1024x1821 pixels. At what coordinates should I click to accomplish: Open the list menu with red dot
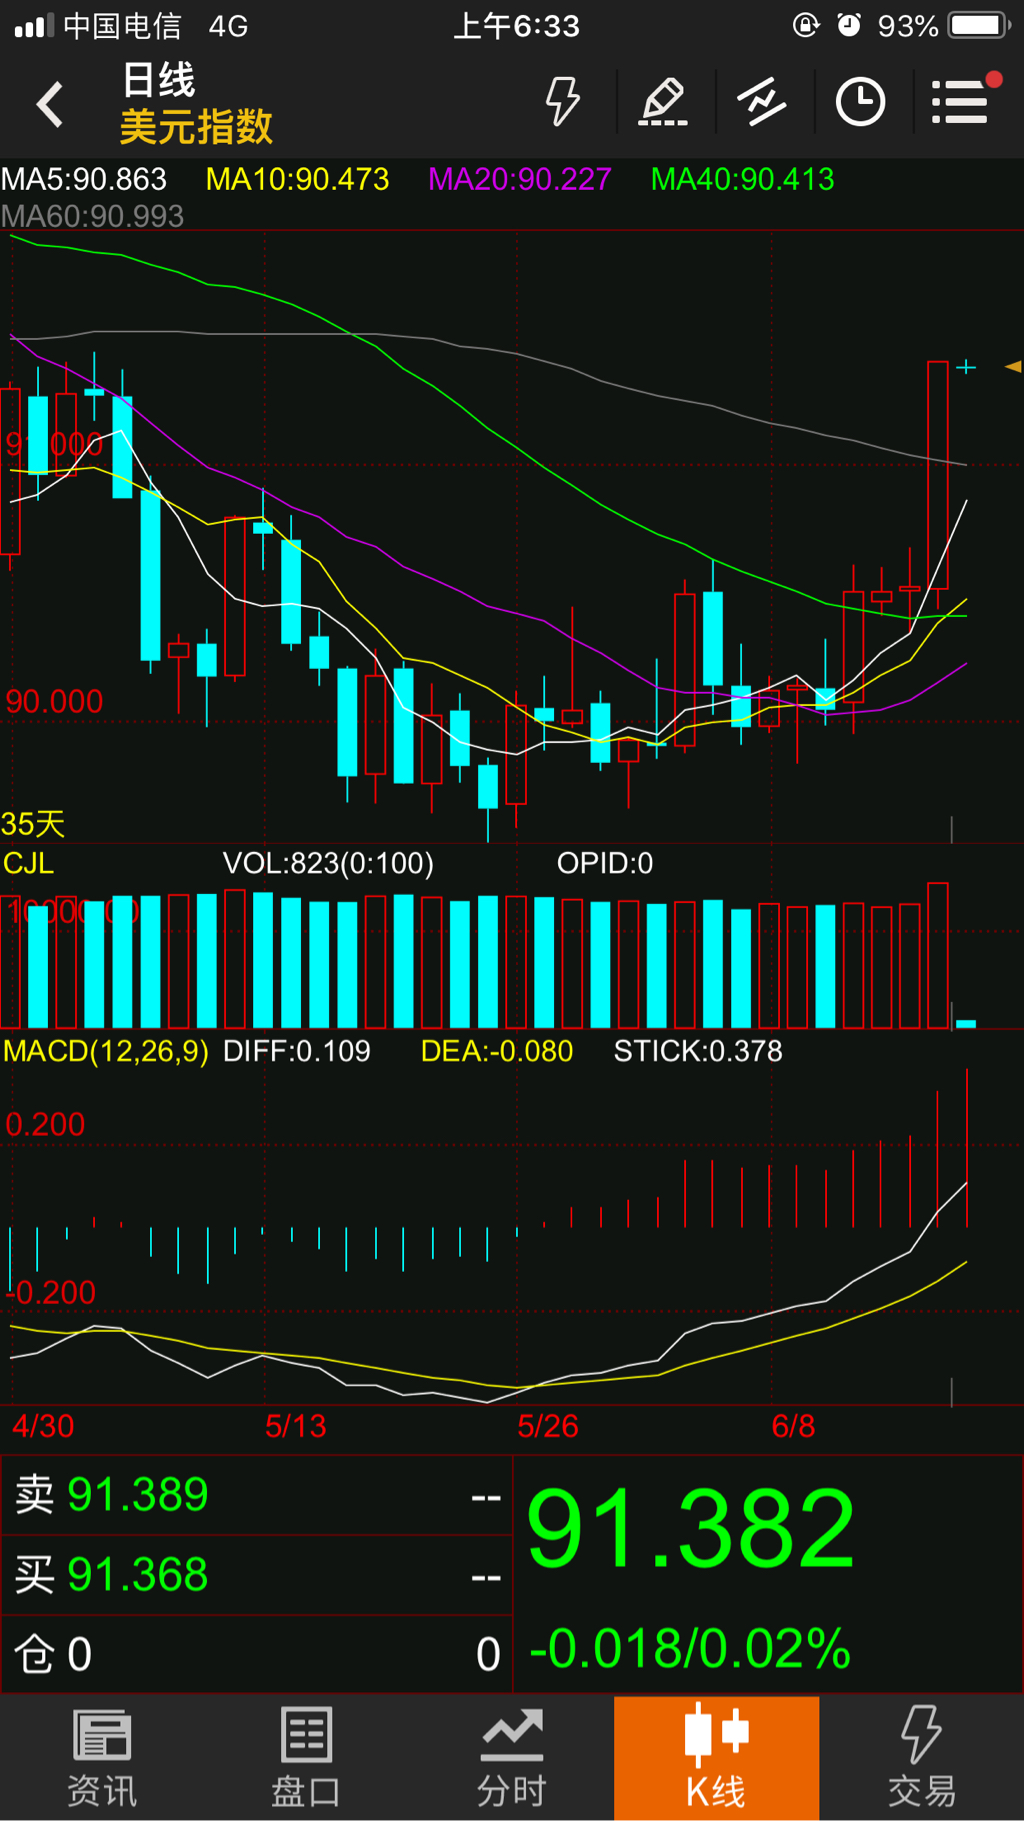[962, 102]
